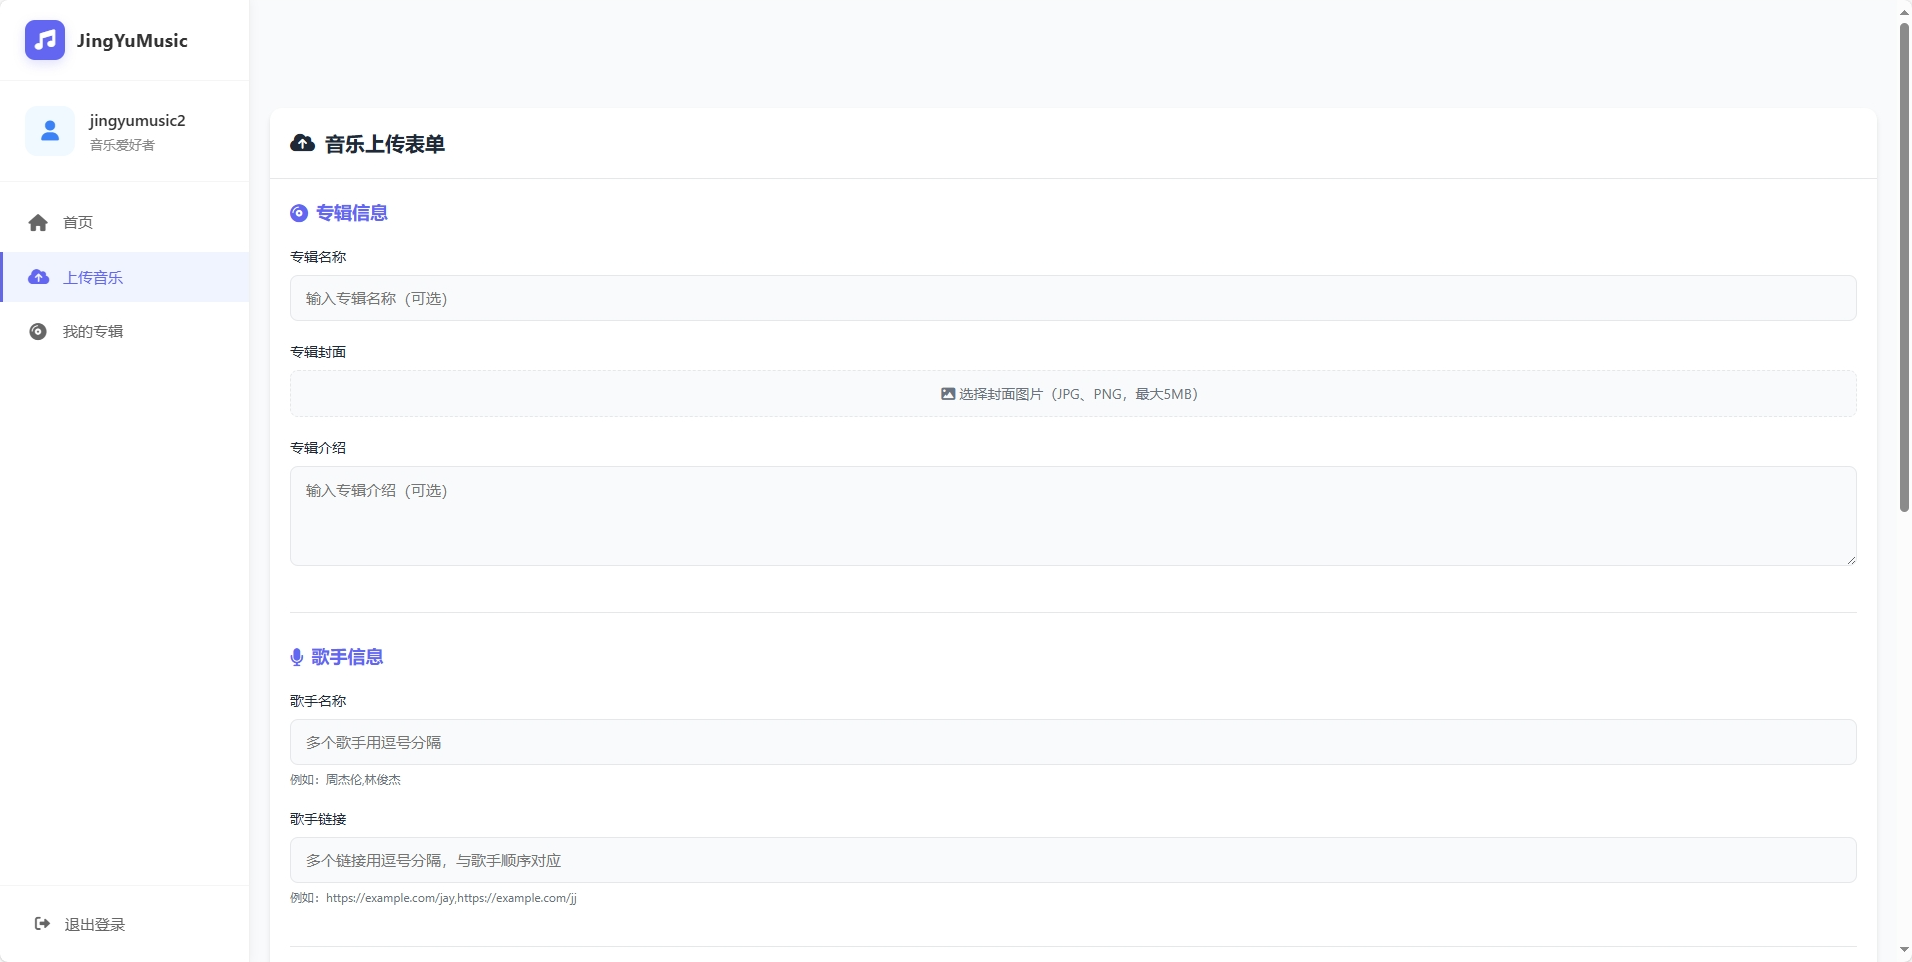Click the 歌手链接 input field
1912x962 pixels.
tap(1072, 860)
